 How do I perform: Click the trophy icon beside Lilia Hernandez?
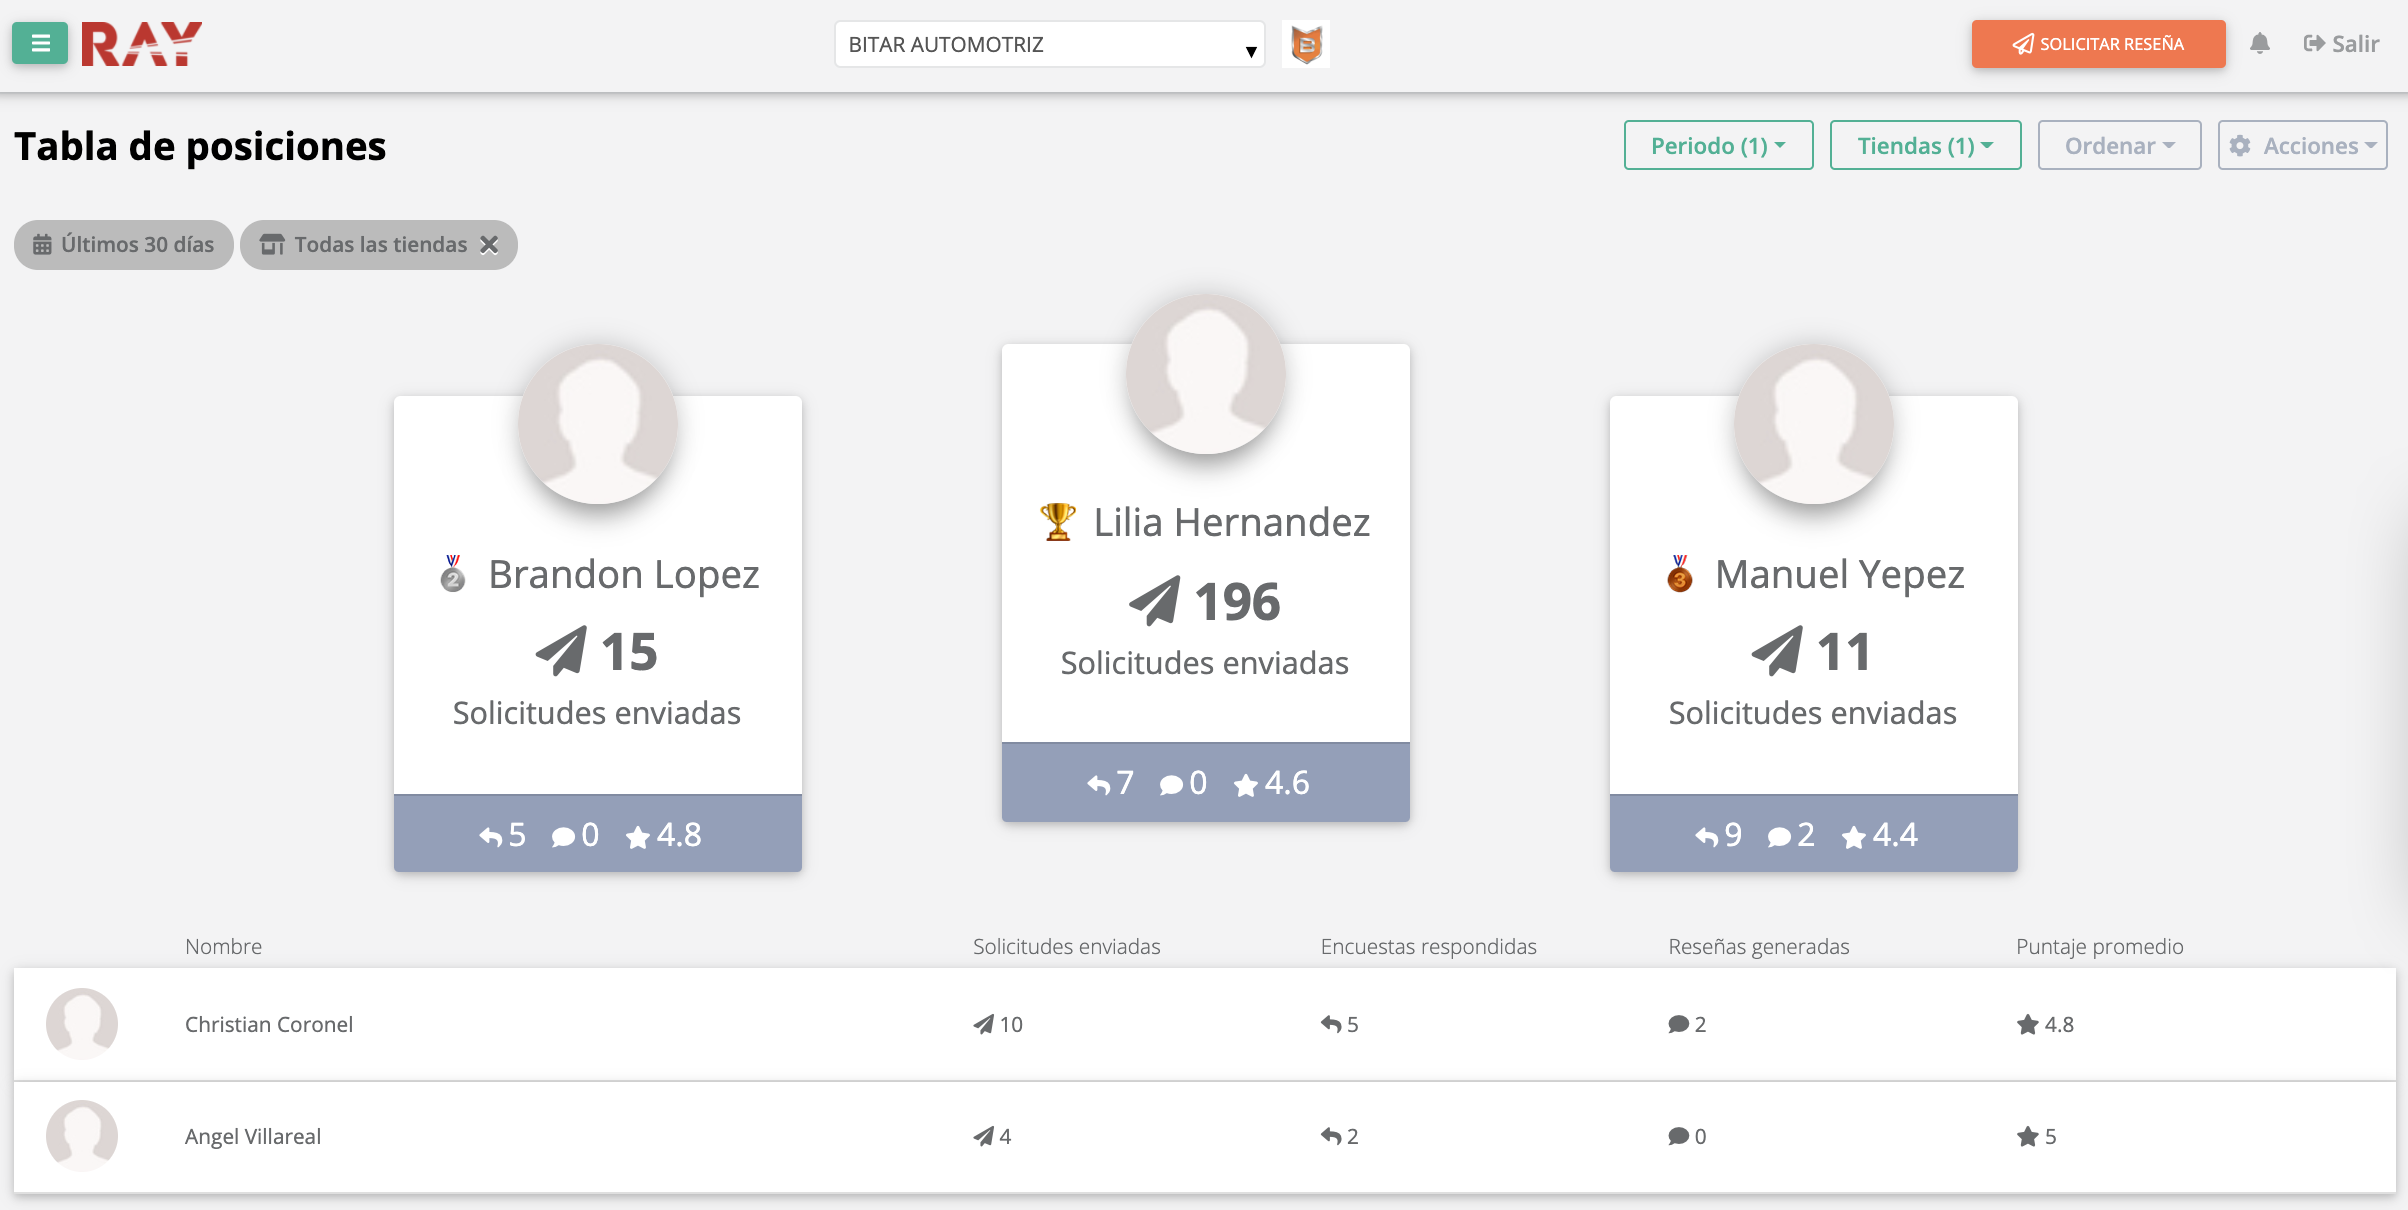pyautogui.click(x=1055, y=521)
